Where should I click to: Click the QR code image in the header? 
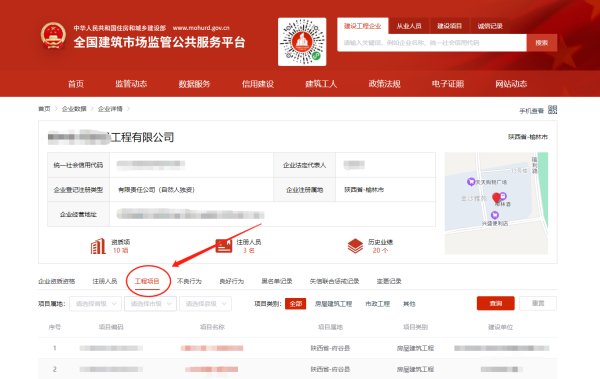(x=302, y=41)
